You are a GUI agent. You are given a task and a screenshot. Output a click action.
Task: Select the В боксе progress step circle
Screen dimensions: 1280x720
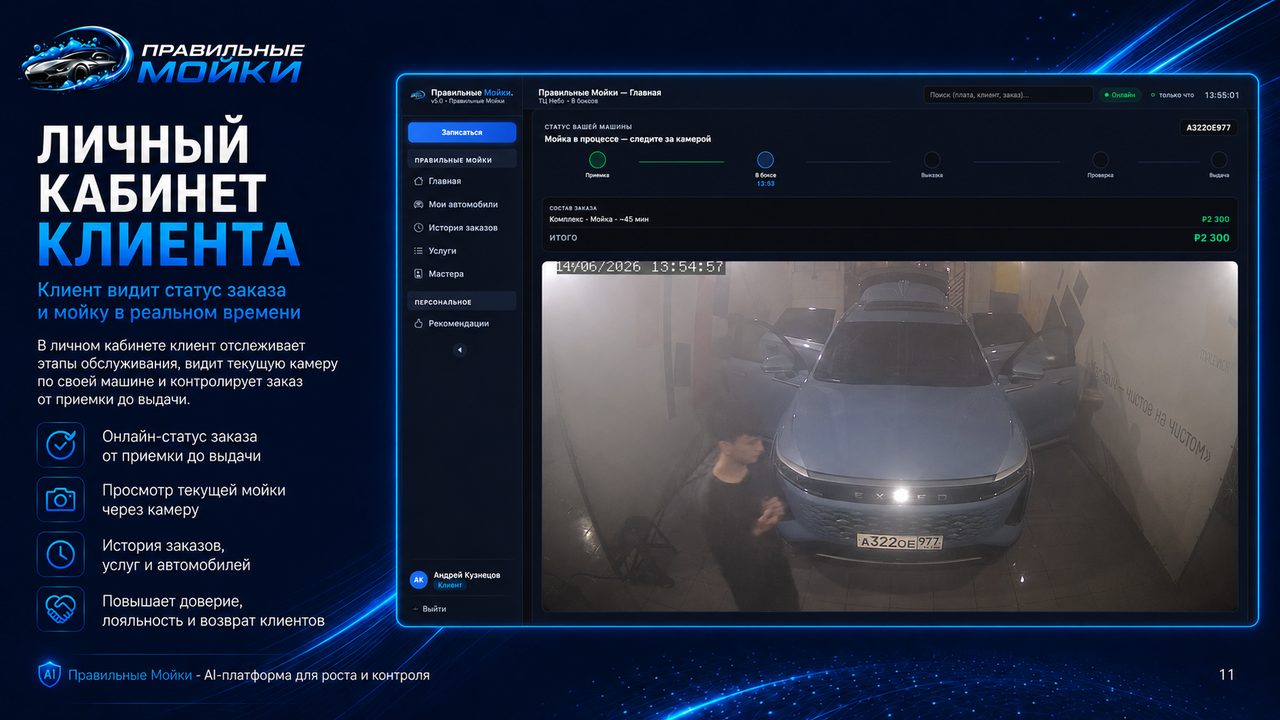click(765, 159)
